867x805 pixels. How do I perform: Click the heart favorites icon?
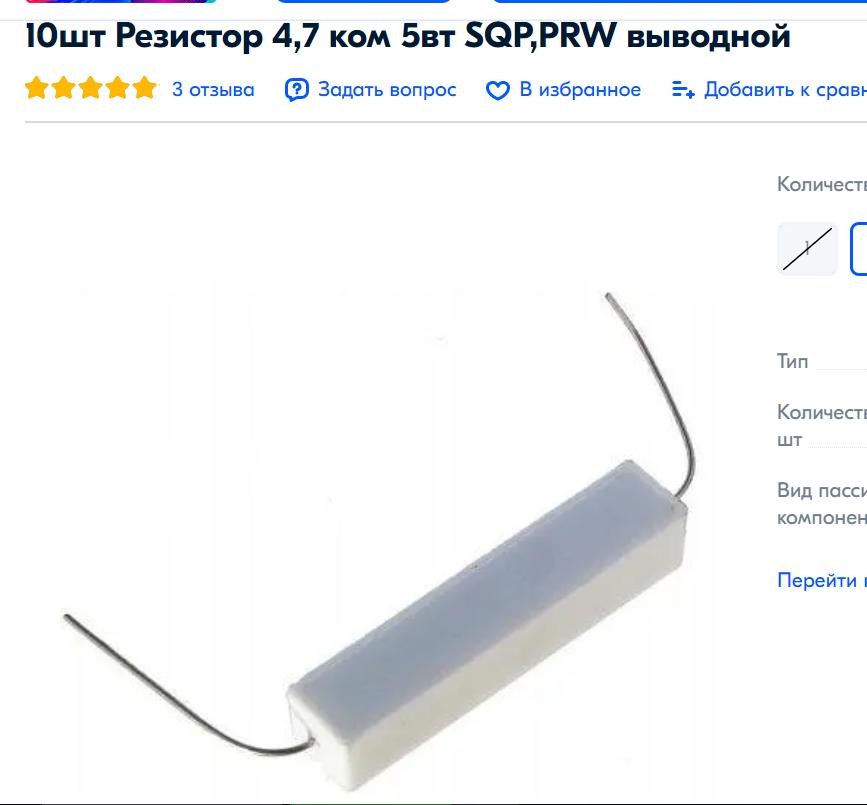[x=498, y=91]
